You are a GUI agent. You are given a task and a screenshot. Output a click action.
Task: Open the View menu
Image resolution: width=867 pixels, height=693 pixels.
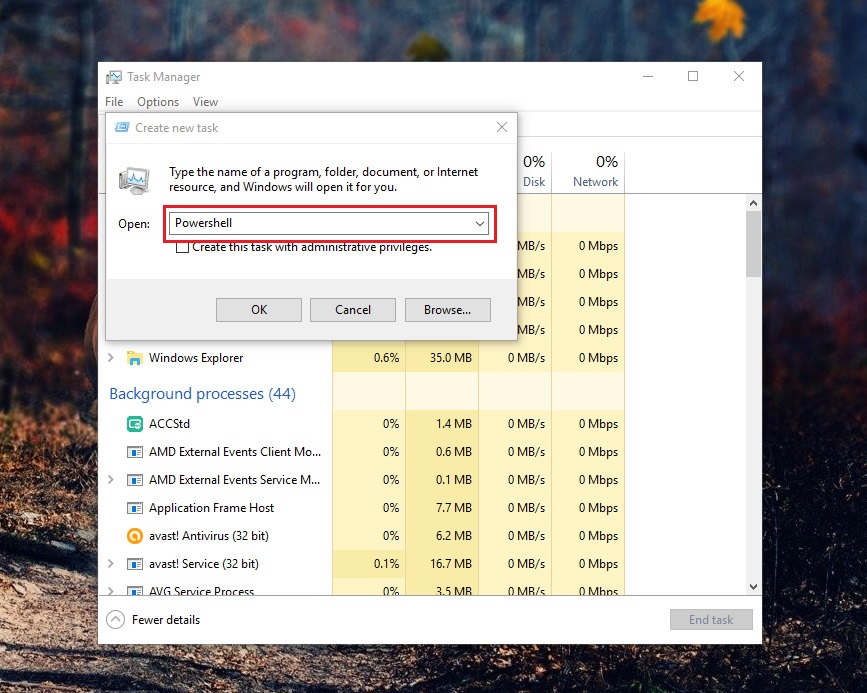205,102
